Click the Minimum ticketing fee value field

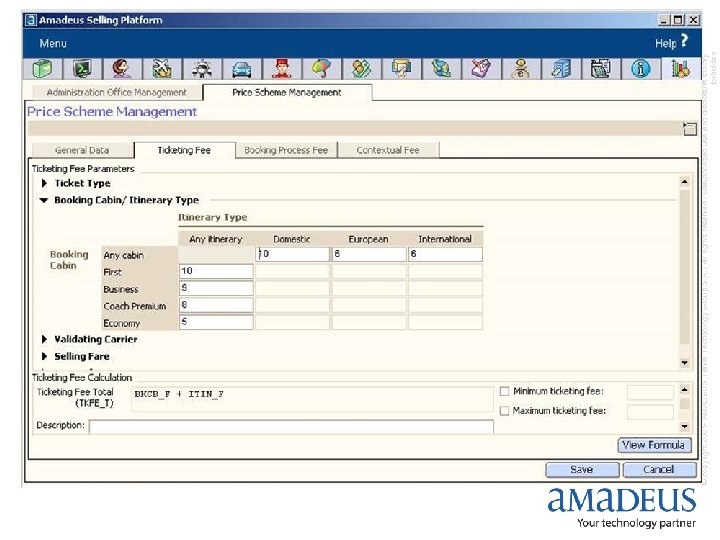click(650, 392)
